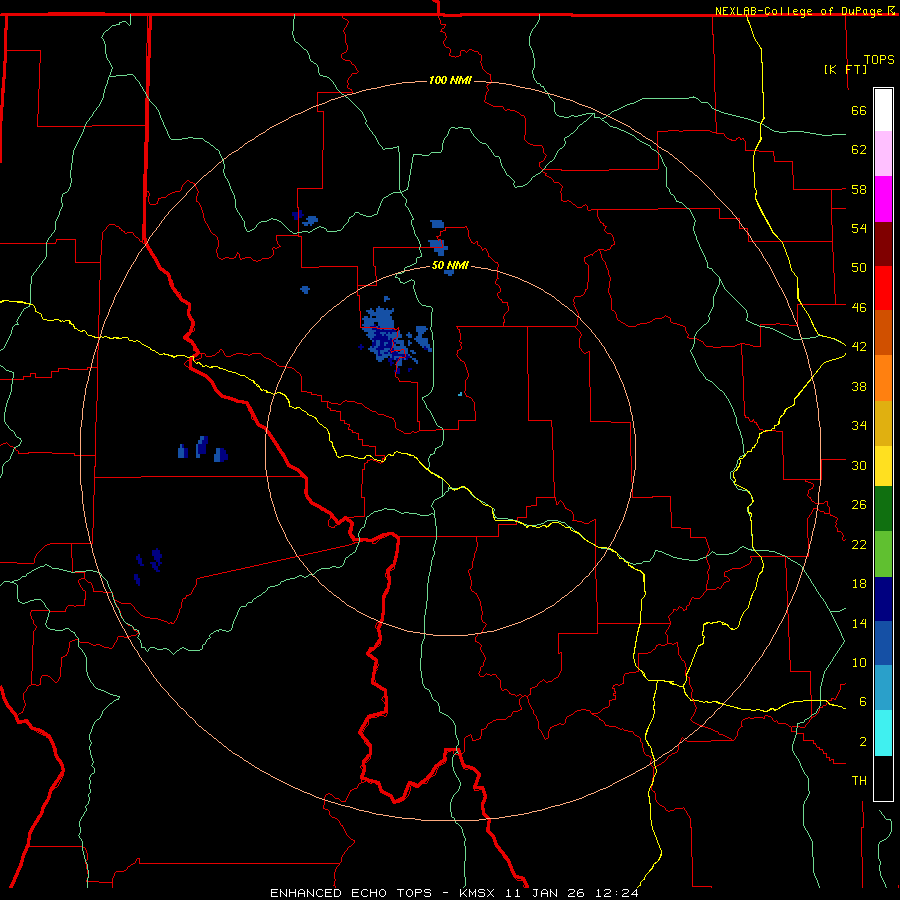
Task: Click the 50 NMI range ring label
Action: pyautogui.click(x=450, y=265)
